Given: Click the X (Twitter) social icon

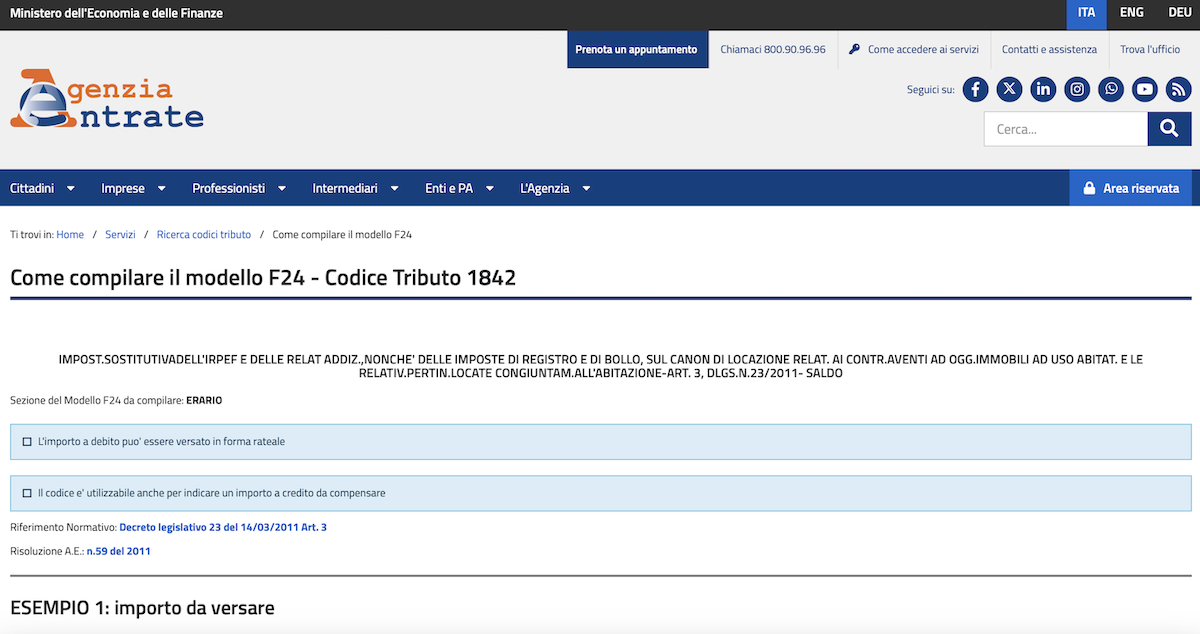Looking at the screenshot, I should point(1009,89).
